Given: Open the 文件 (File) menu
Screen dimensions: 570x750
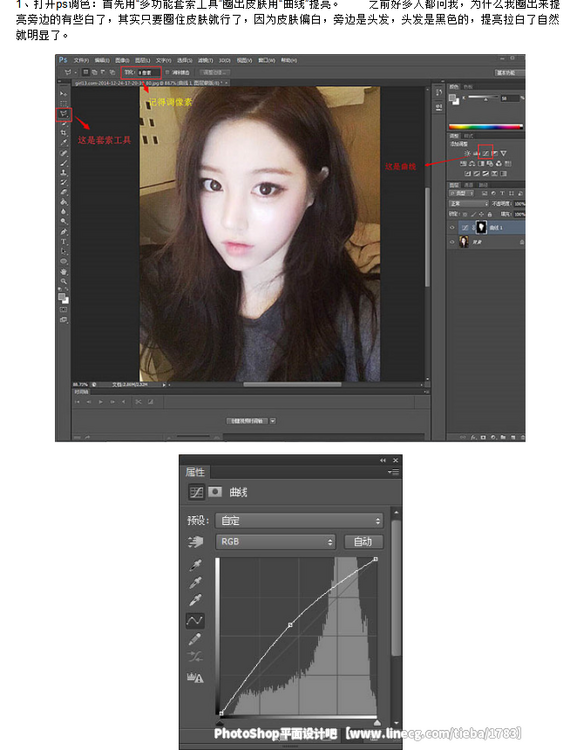Looking at the screenshot, I should [x=81, y=61].
